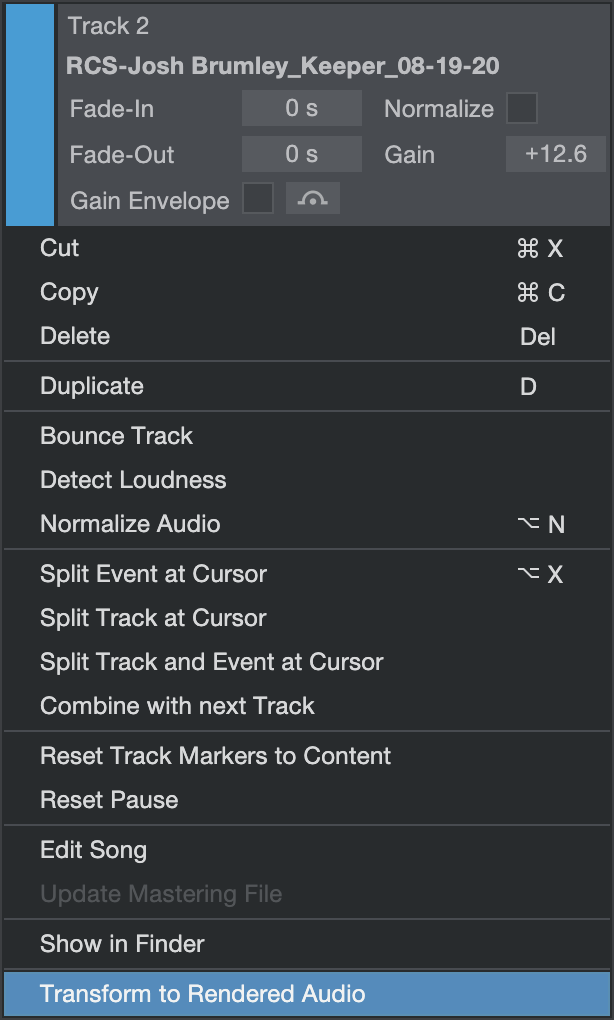Toggle the Gain Envelope checkbox
Image resolution: width=614 pixels, height=1020 pixels.
coord(258,199)
